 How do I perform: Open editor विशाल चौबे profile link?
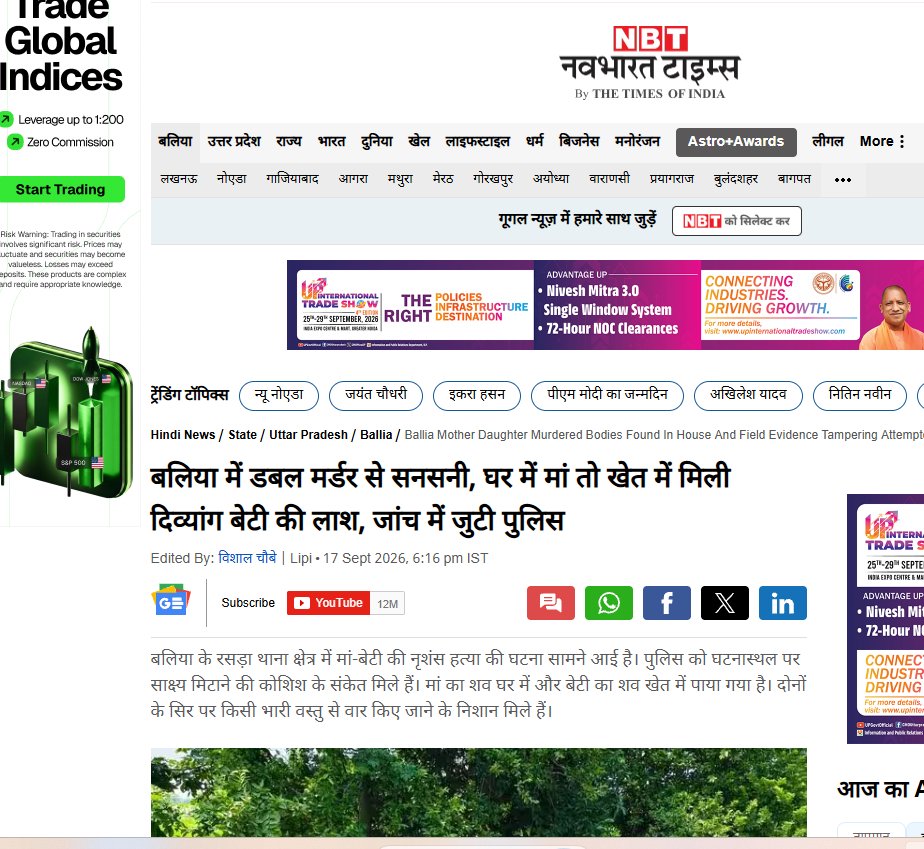[x=247, y=557]
